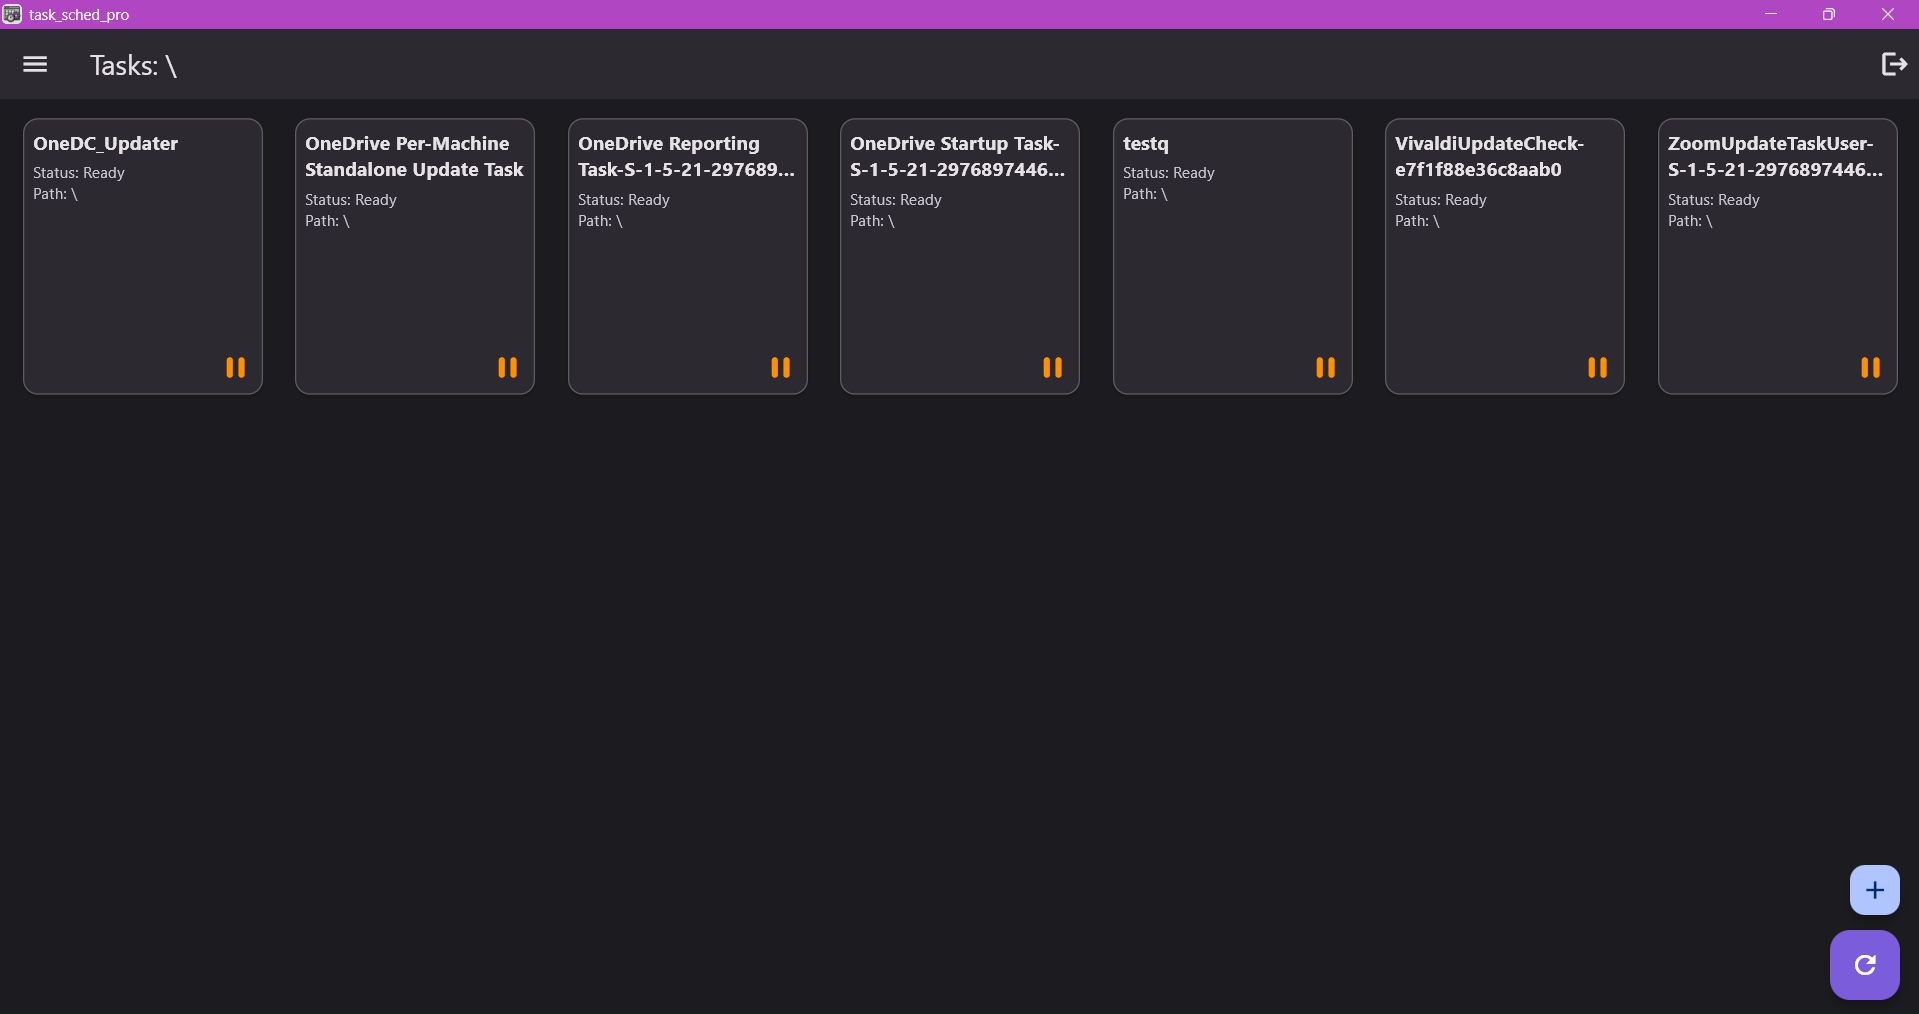This screenshot has height=1014, width=1919.
Task: Refresh the task list
Action: pyautogui.click(x=1865, y=965)
